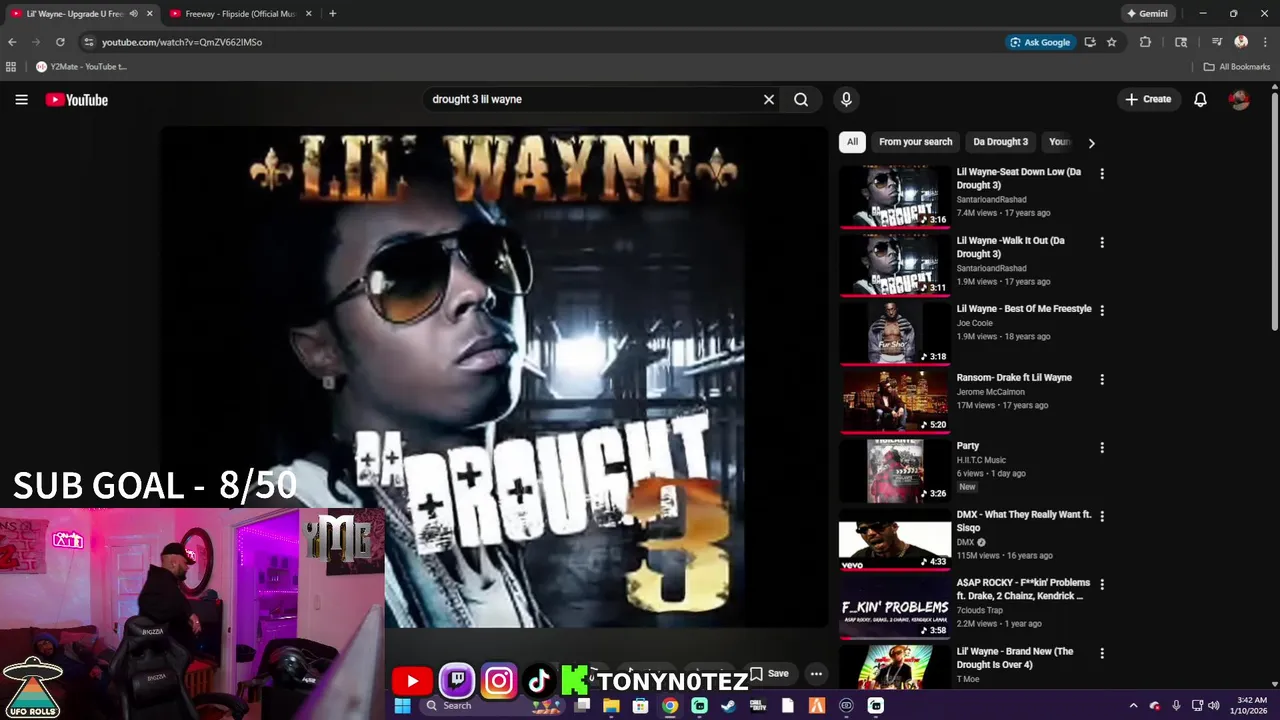
Task: Open Ransom- Drake ft Lil Wayne thumbnail
Action: pos(895,402)
